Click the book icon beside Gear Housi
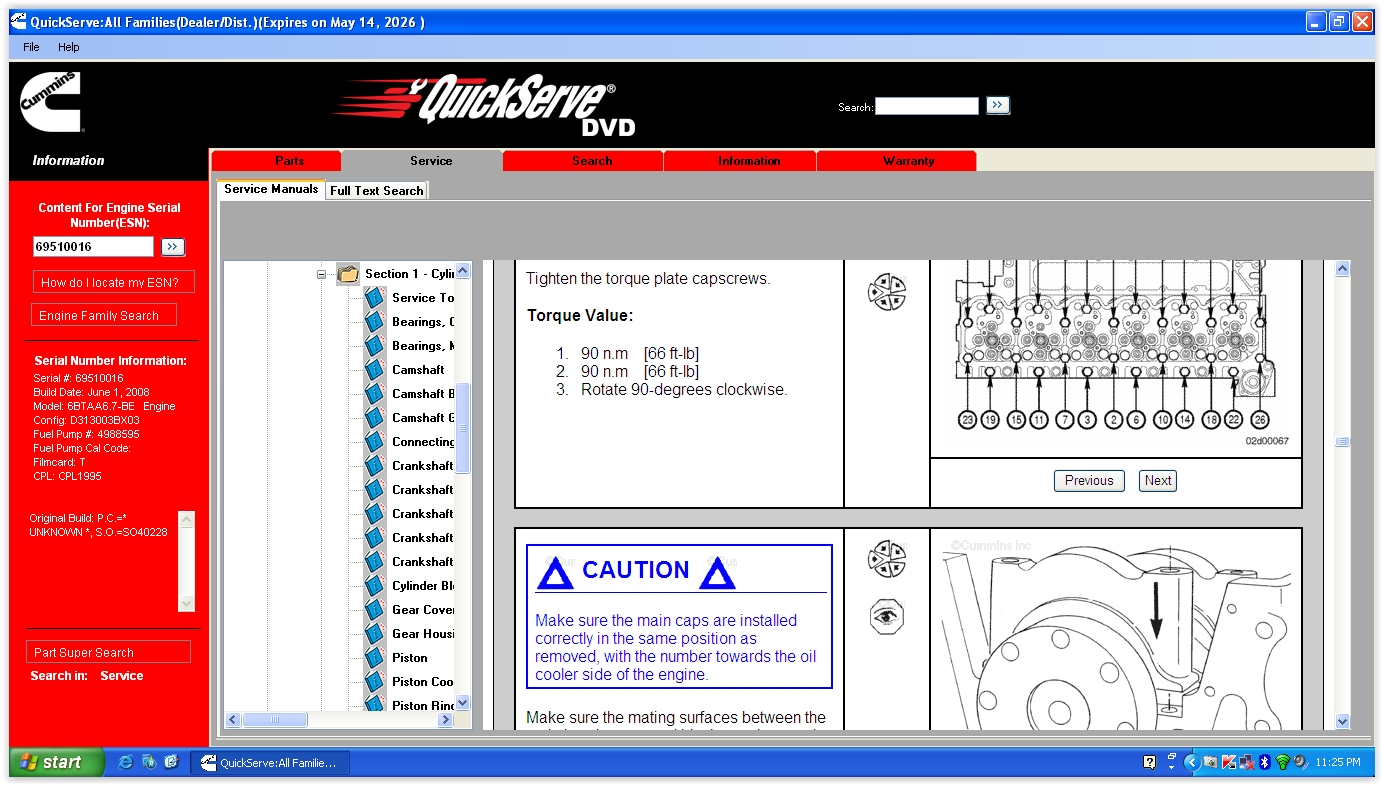This screenshot has width=1383, height=785. tap(375, 634)
